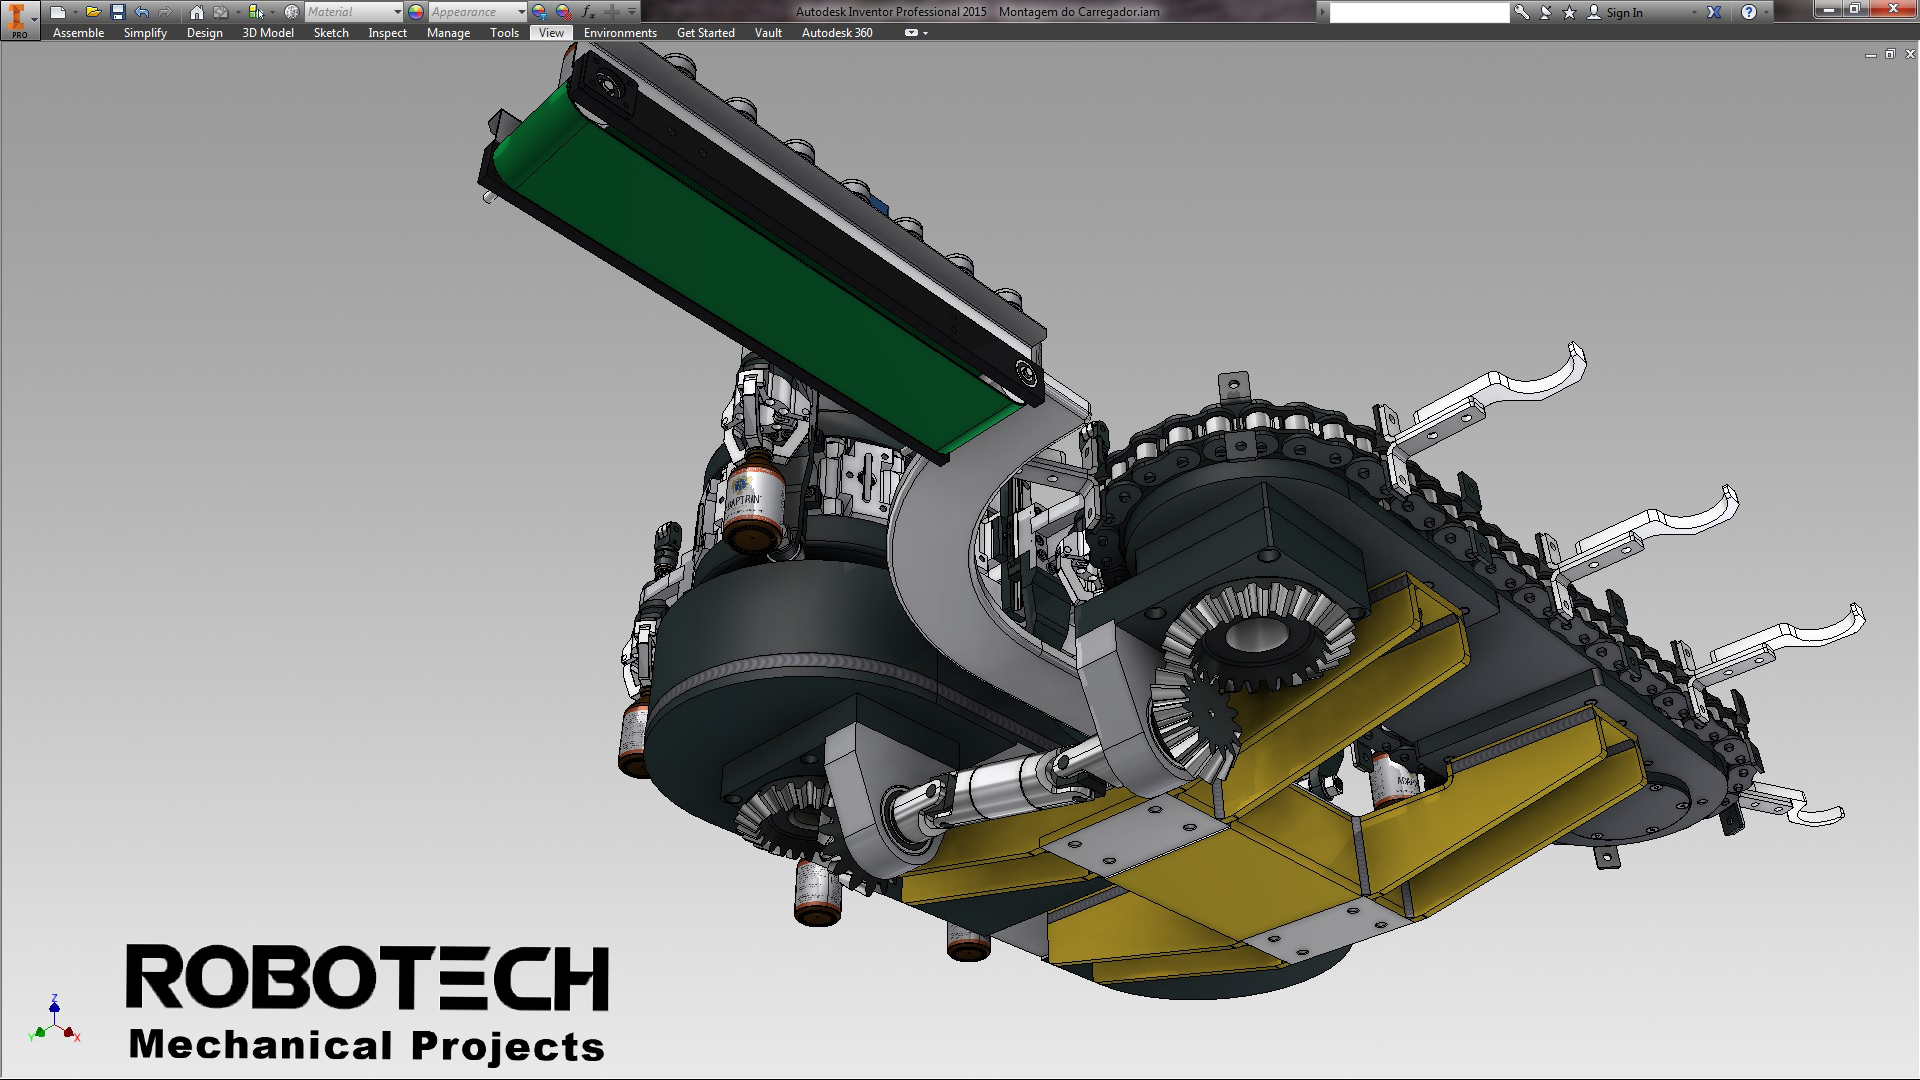
Task: Open Favorites star icon
Action: click(x=1569, y=12)
